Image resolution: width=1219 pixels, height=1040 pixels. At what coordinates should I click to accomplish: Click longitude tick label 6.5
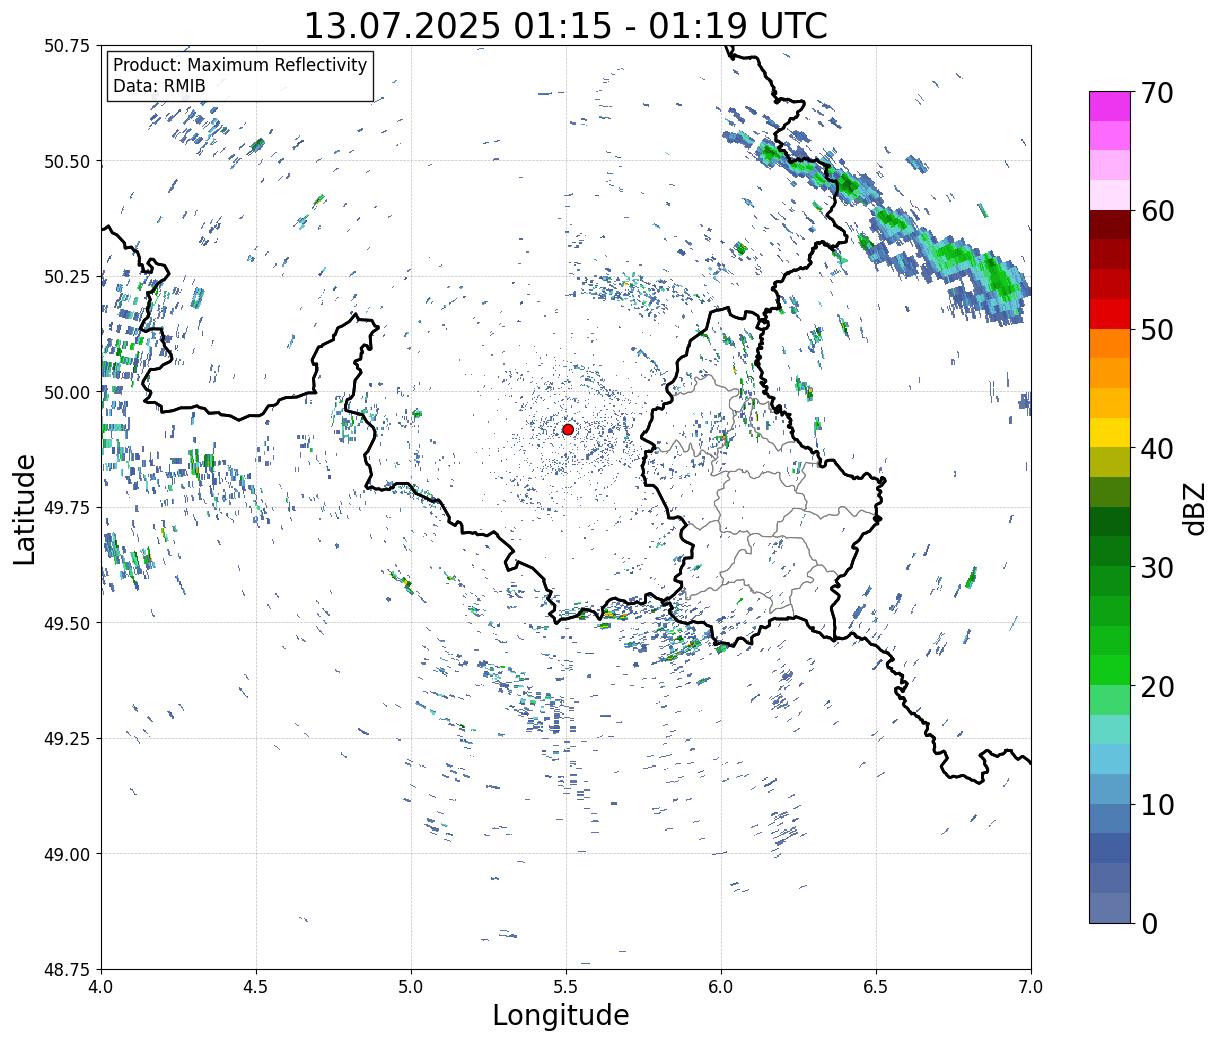click(876, 986)
